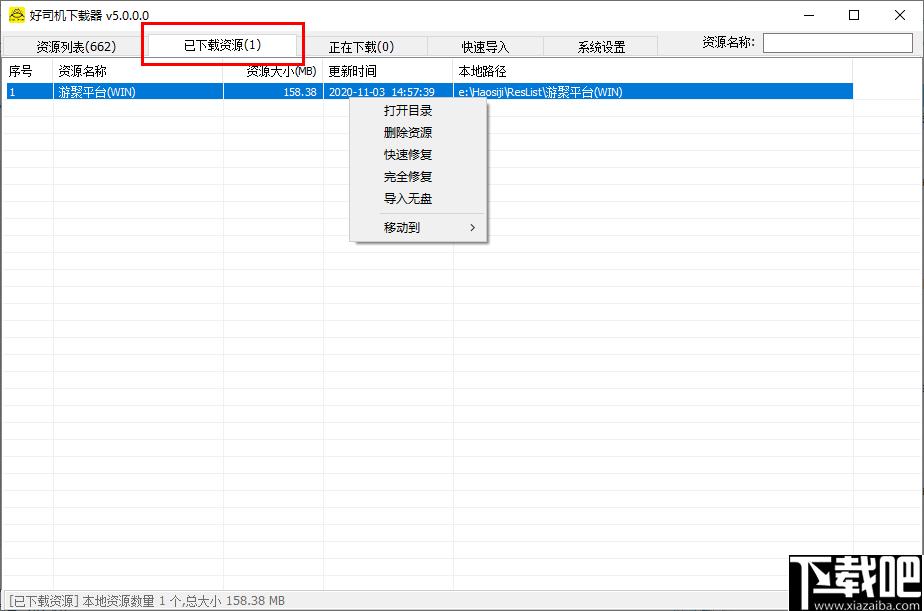Sort by the 本地路径 column header
Image resolution: width=924 pixels, height=611 pixels.
tap(653, 71)
